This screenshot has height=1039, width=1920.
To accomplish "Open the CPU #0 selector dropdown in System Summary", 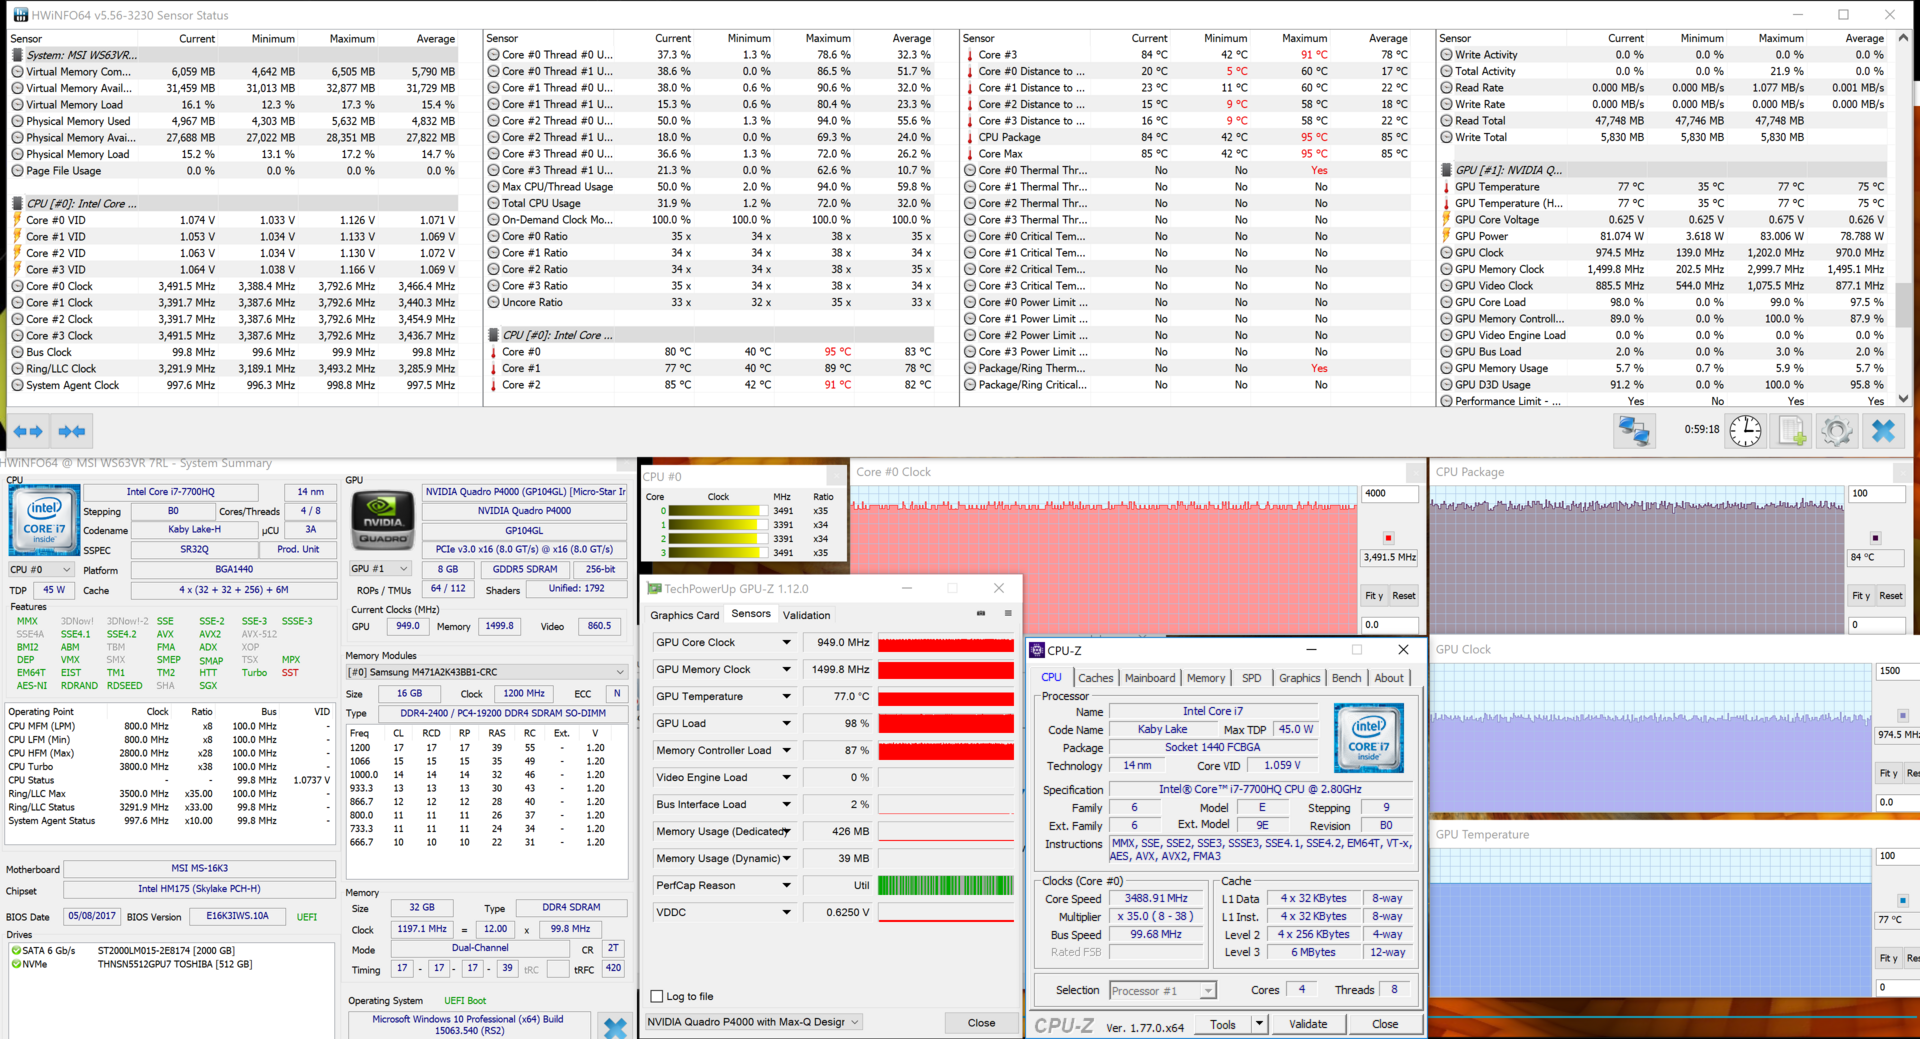I will tap(41, 570).
